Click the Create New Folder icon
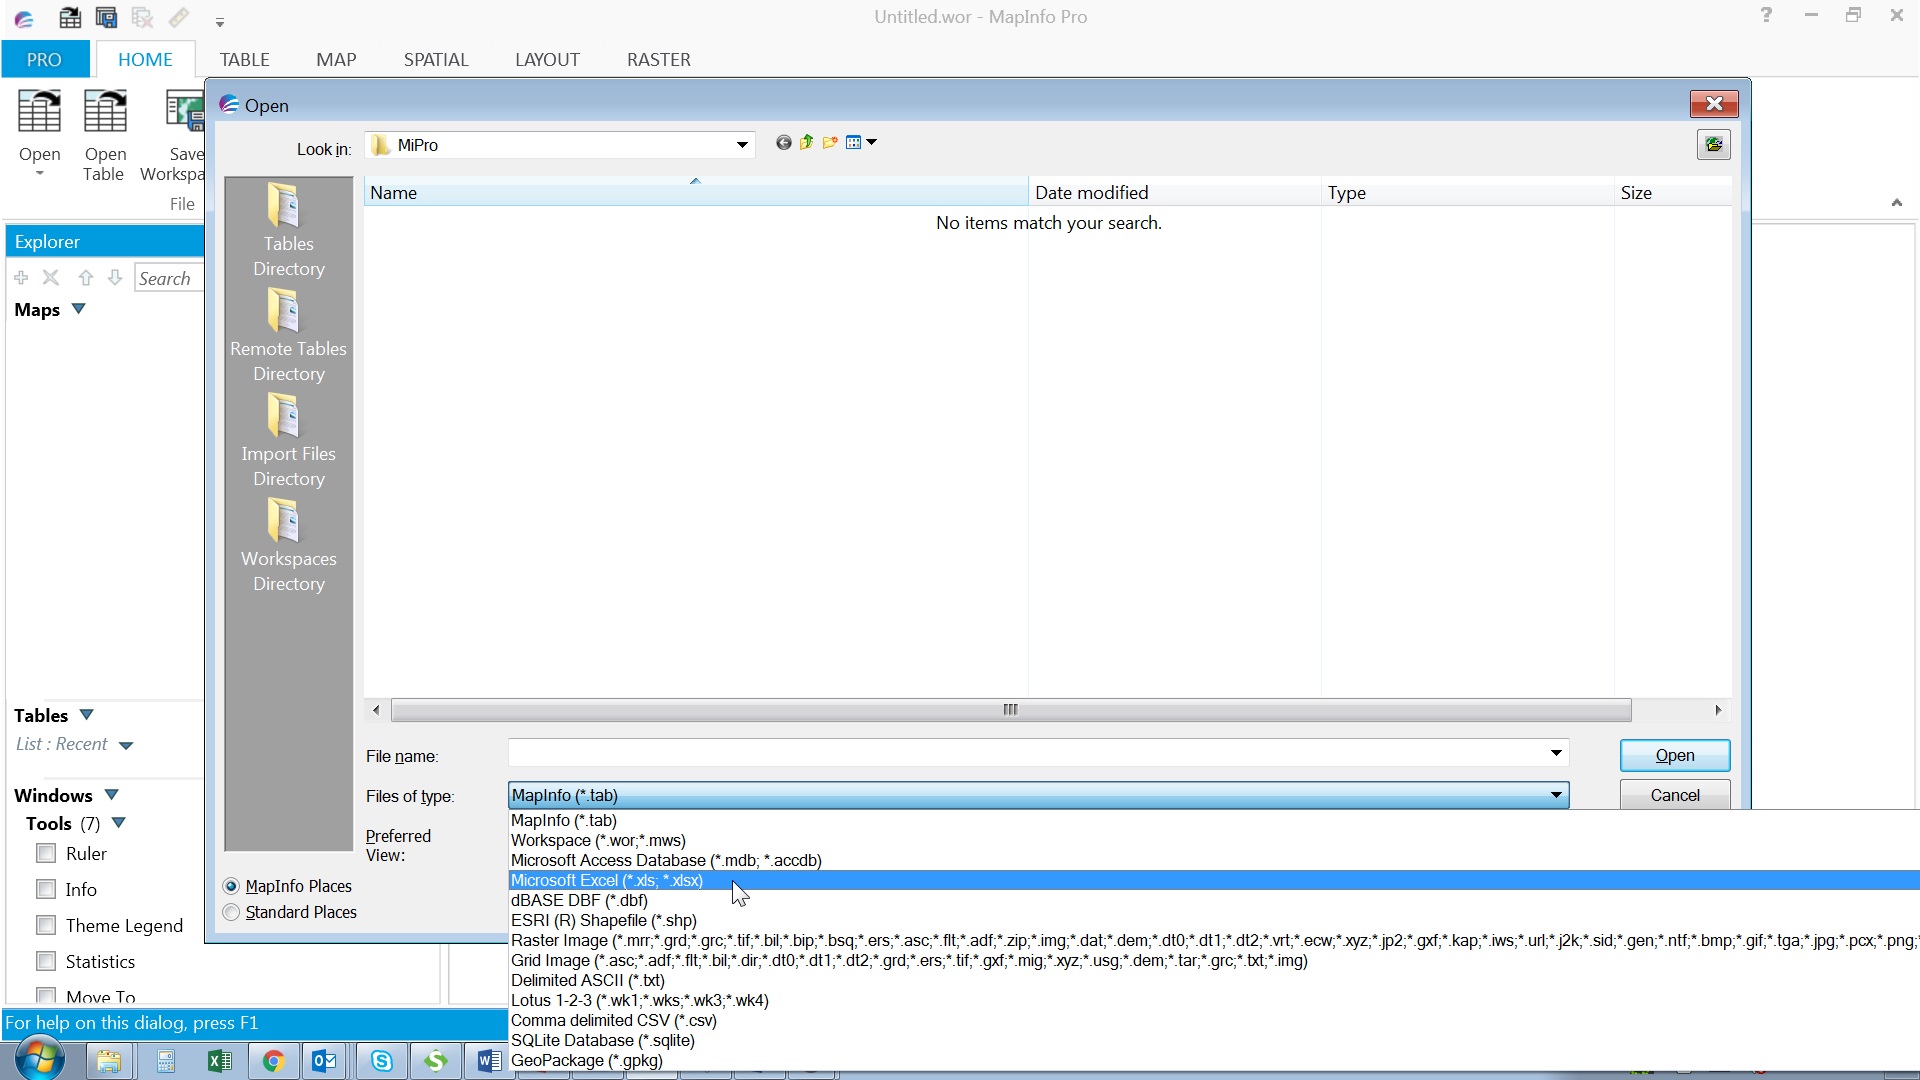 pos(830,143)
